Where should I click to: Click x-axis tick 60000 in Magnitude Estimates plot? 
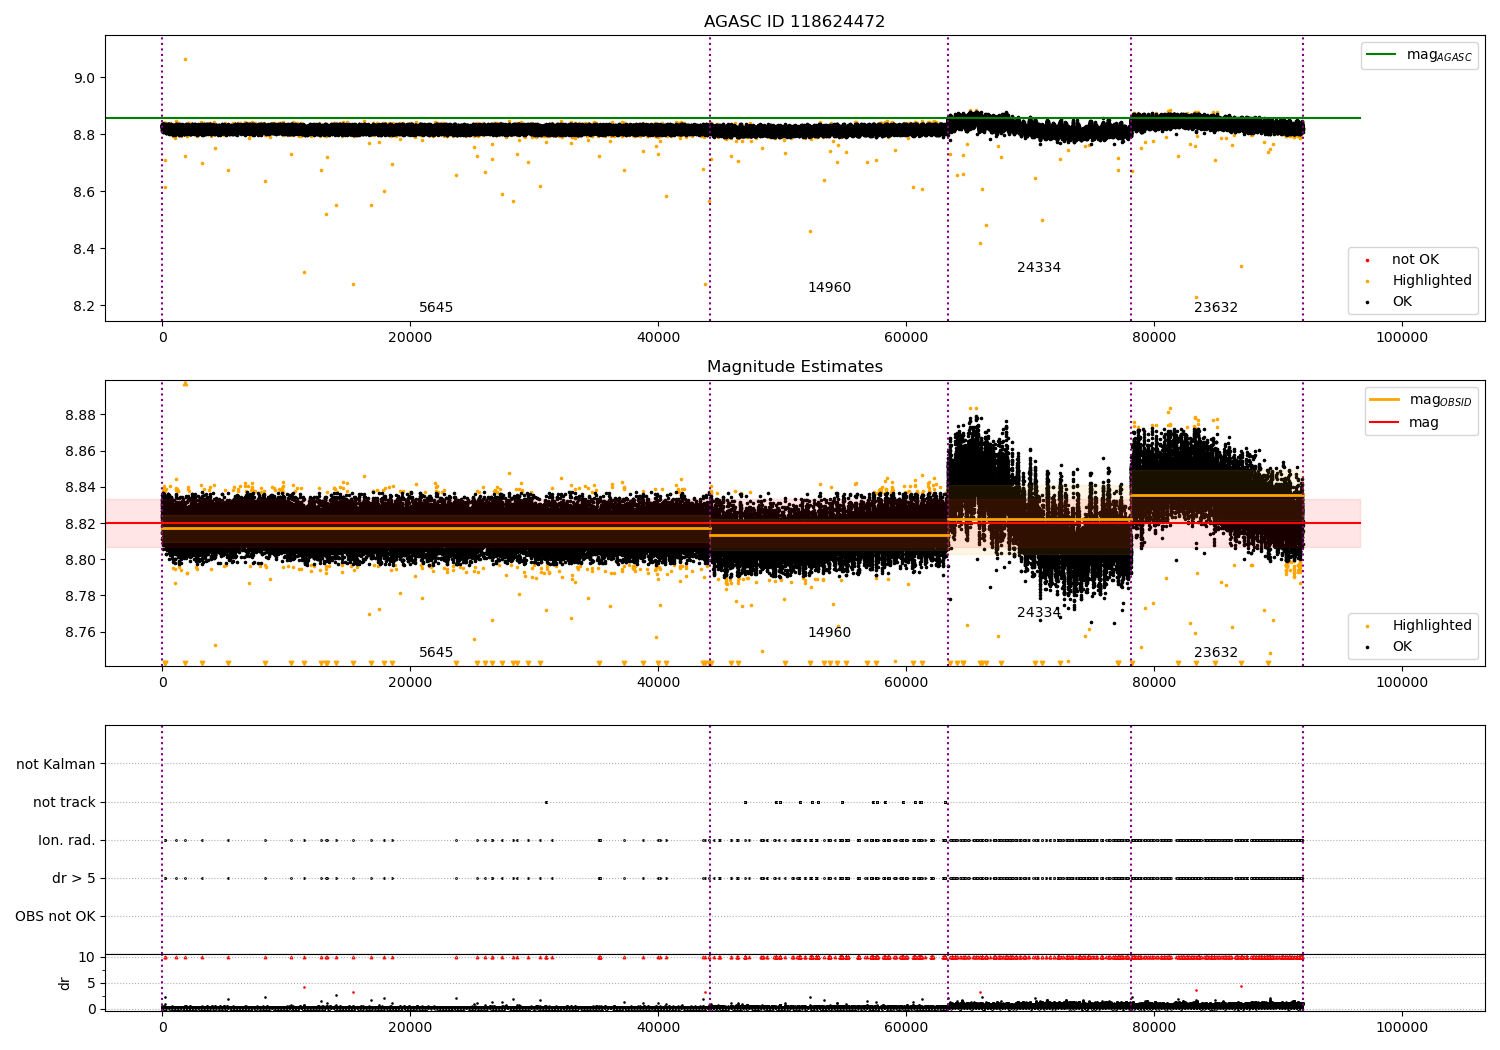(x=905, y=683)
